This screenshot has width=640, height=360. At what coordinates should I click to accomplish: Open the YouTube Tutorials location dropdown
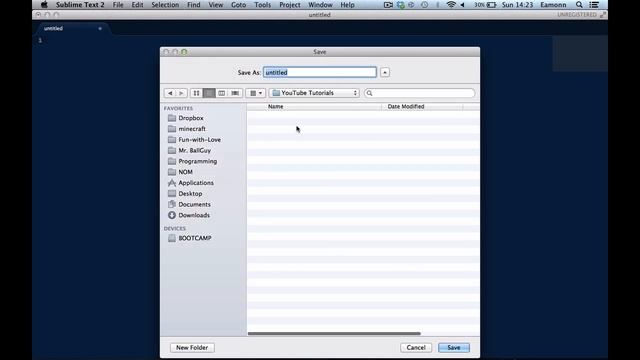click(x=314, y=93)
